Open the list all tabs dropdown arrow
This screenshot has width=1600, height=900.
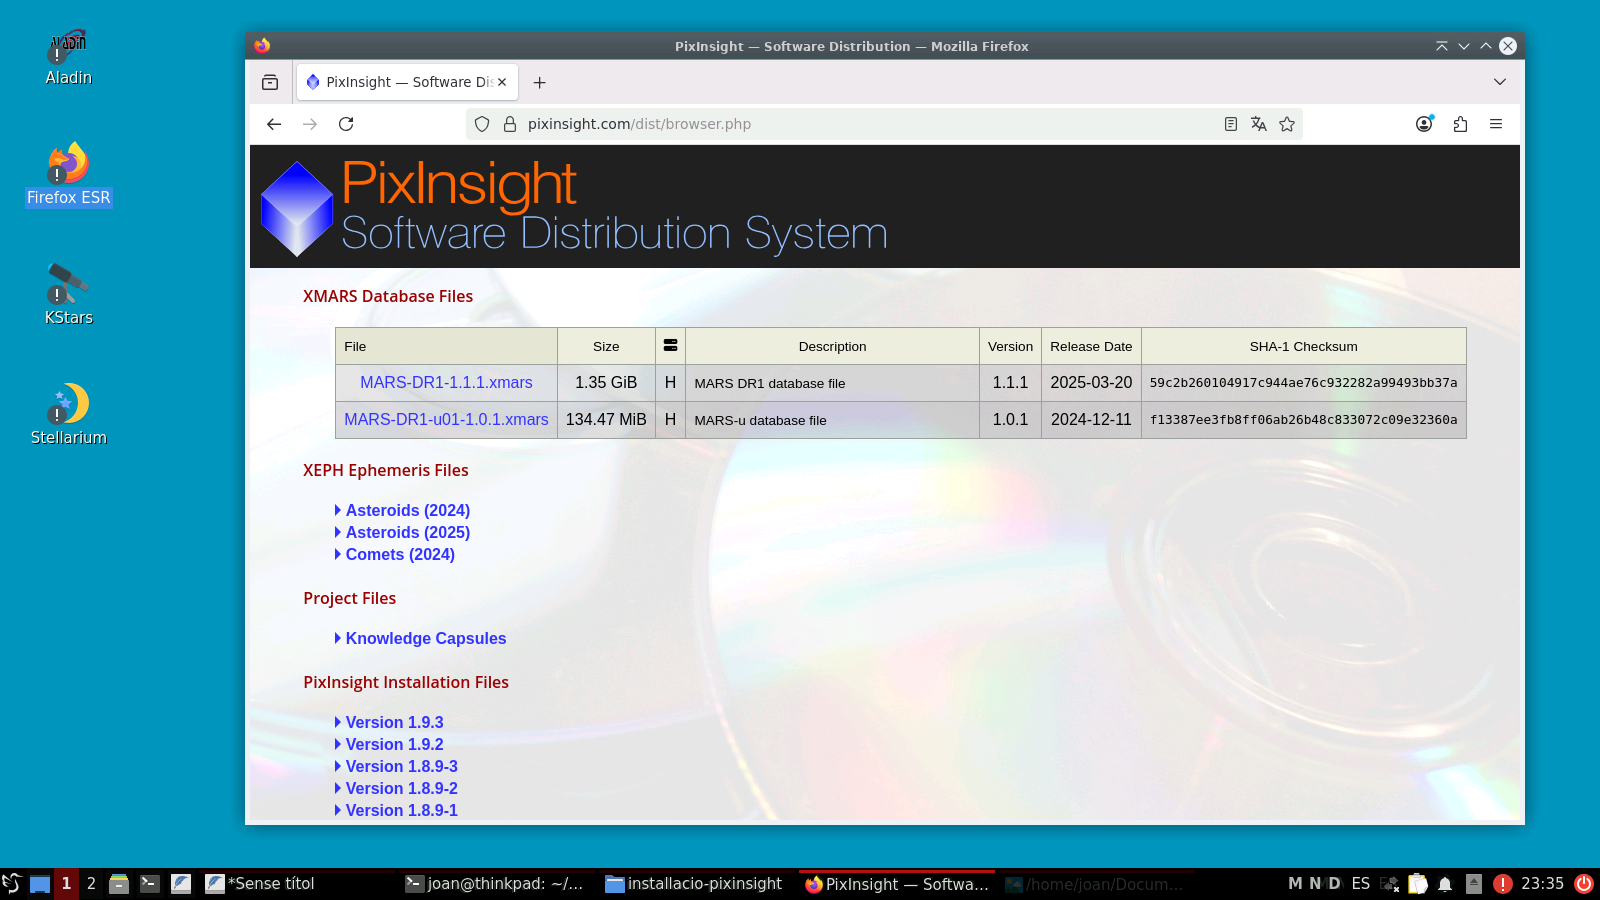(x=1500, y=82)
